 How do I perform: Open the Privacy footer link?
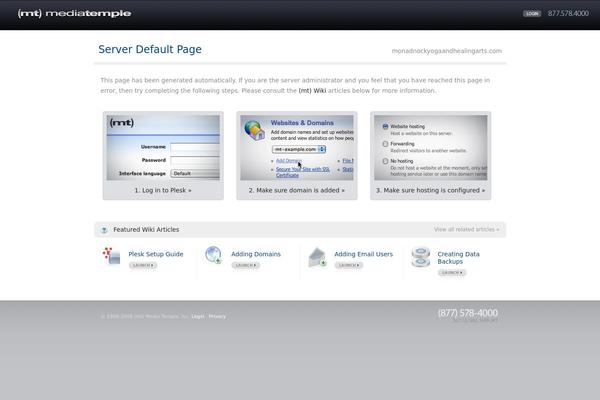point(217,317)
